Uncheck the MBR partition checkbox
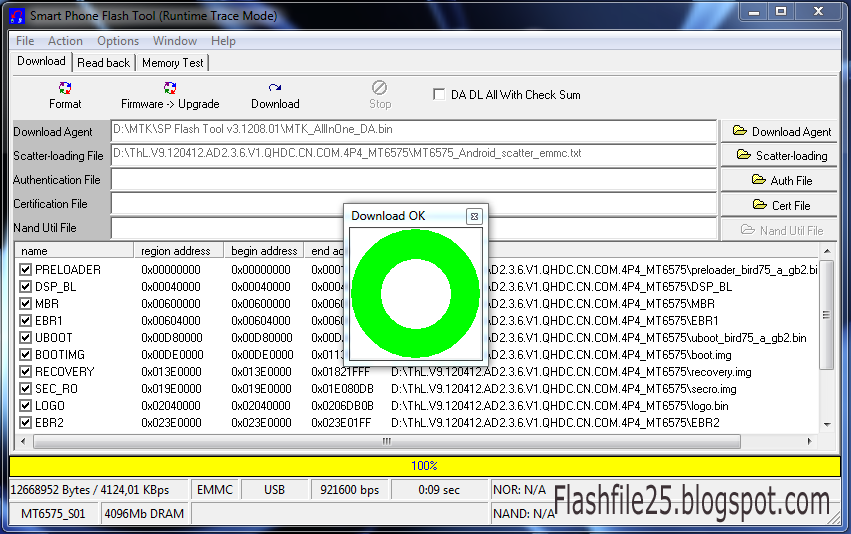This screenshot has width=851, height=534. tap(25, 304)
